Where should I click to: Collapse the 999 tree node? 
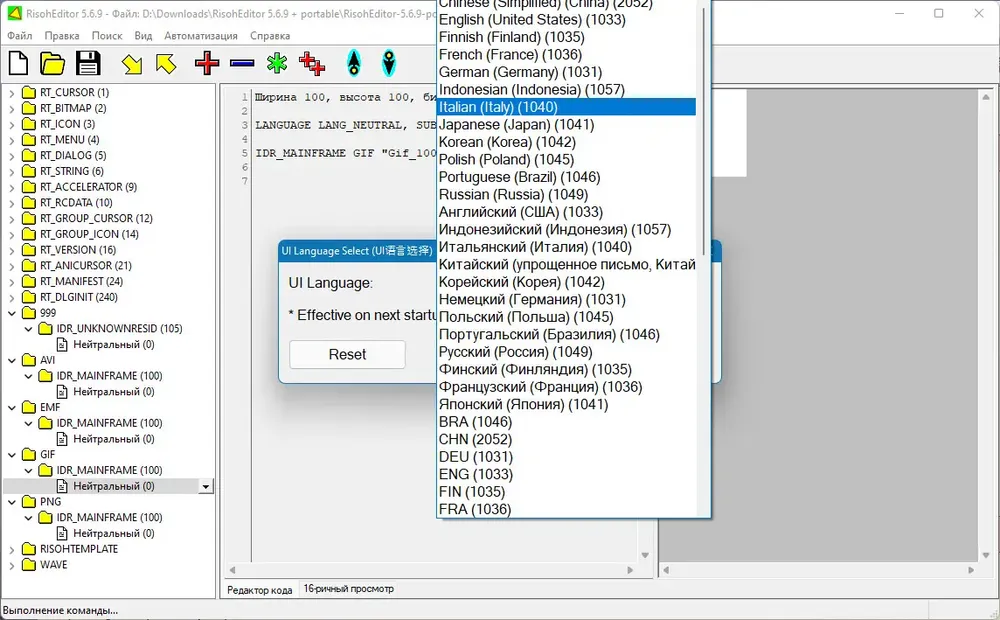(x=11, y=313)
